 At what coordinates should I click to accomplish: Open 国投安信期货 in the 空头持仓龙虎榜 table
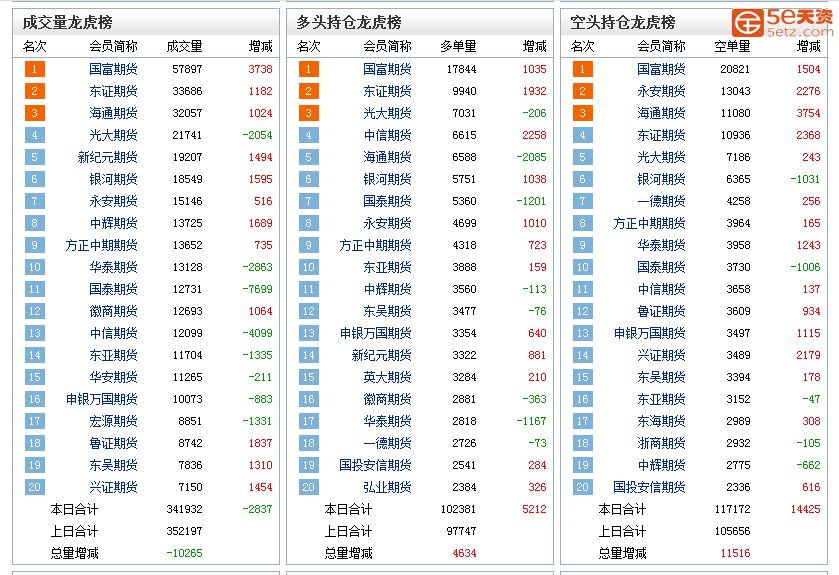(650, 487)
